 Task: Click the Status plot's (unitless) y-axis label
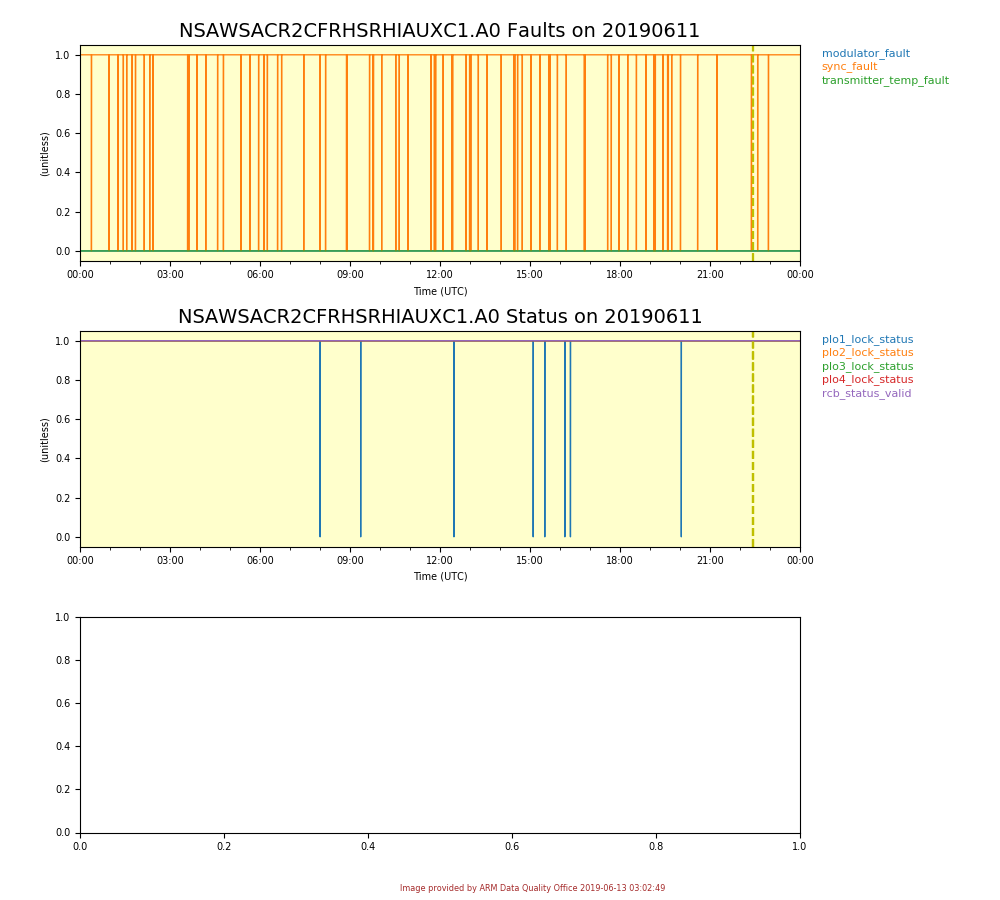(44, 440)
